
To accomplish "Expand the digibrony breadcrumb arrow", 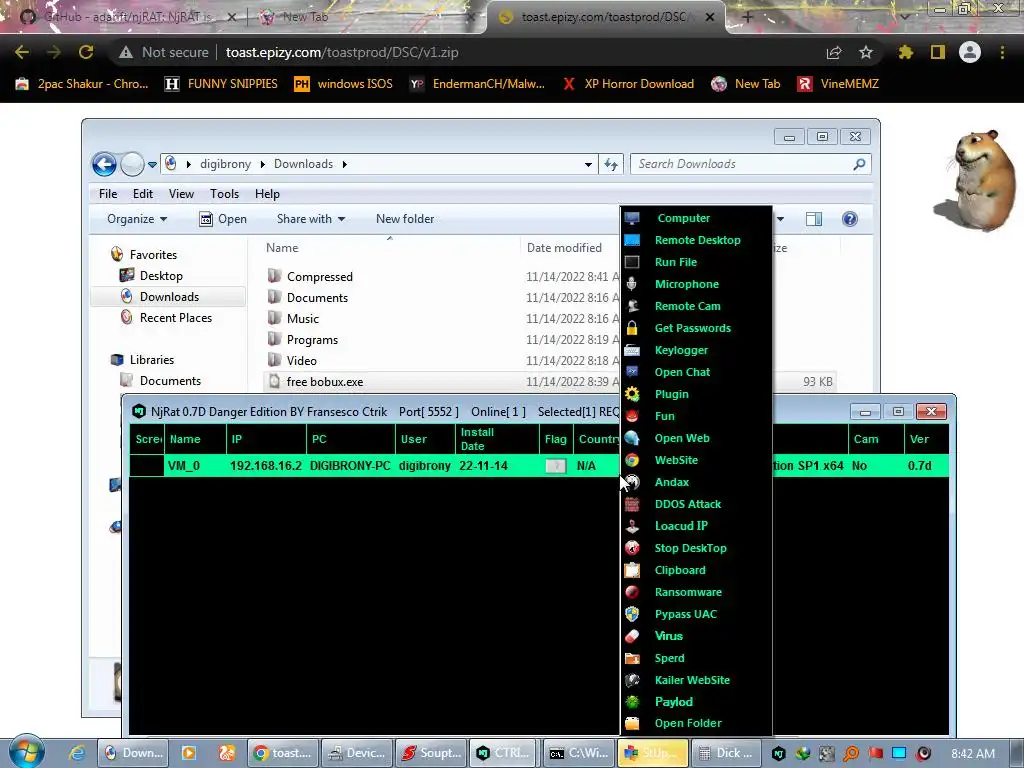I will [x=263, y=164].
